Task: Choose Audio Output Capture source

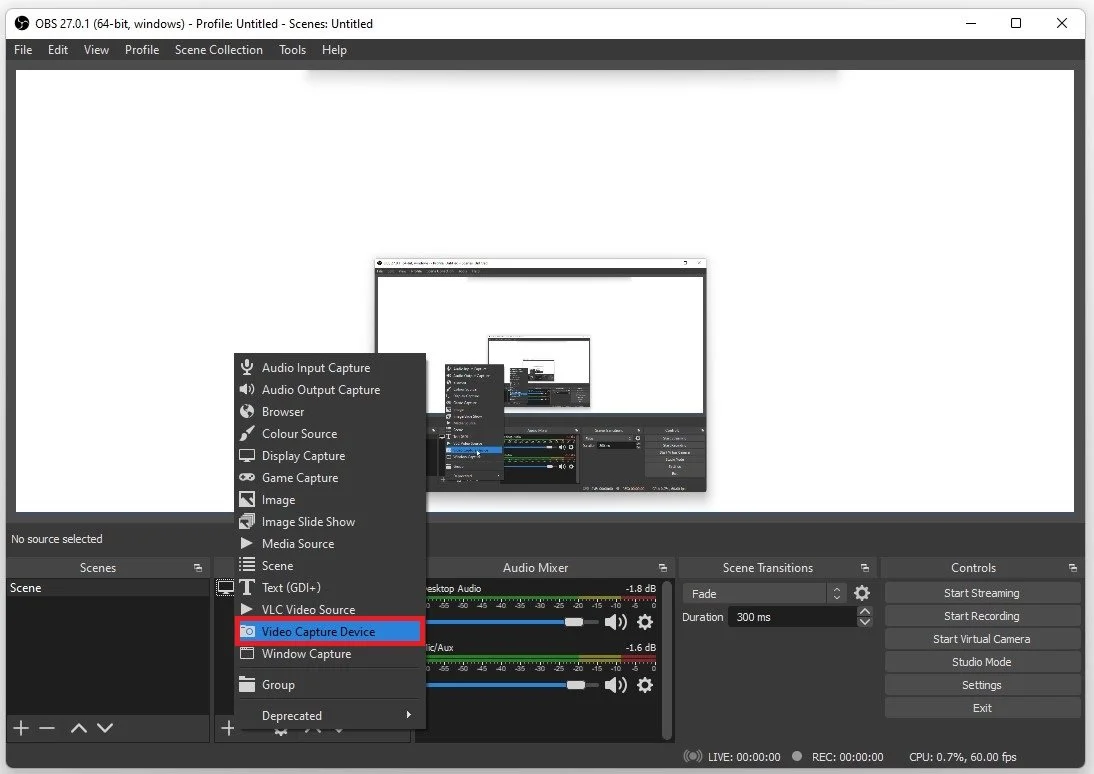Action: click(x=329, y=389)
